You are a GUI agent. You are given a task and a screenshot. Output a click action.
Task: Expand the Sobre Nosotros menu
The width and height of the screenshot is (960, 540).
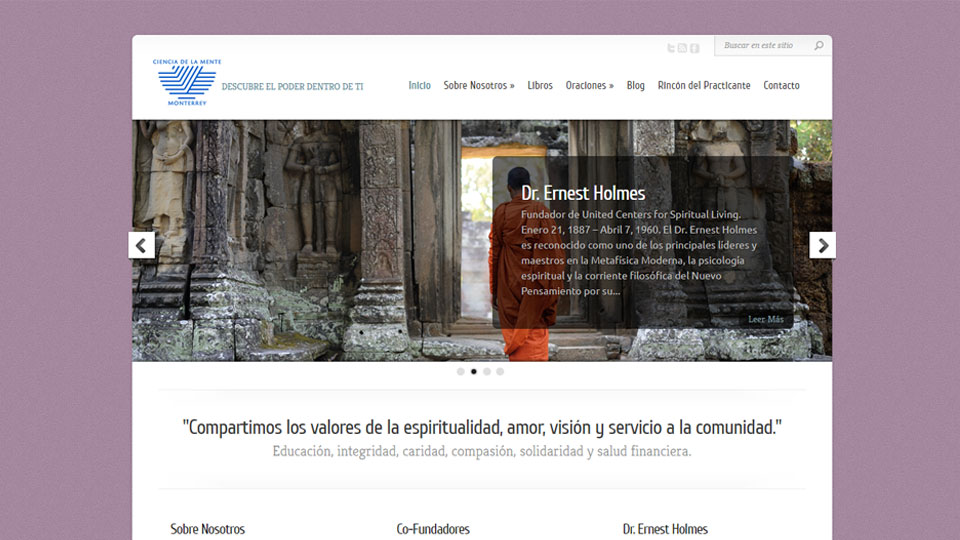click(478, 86)
